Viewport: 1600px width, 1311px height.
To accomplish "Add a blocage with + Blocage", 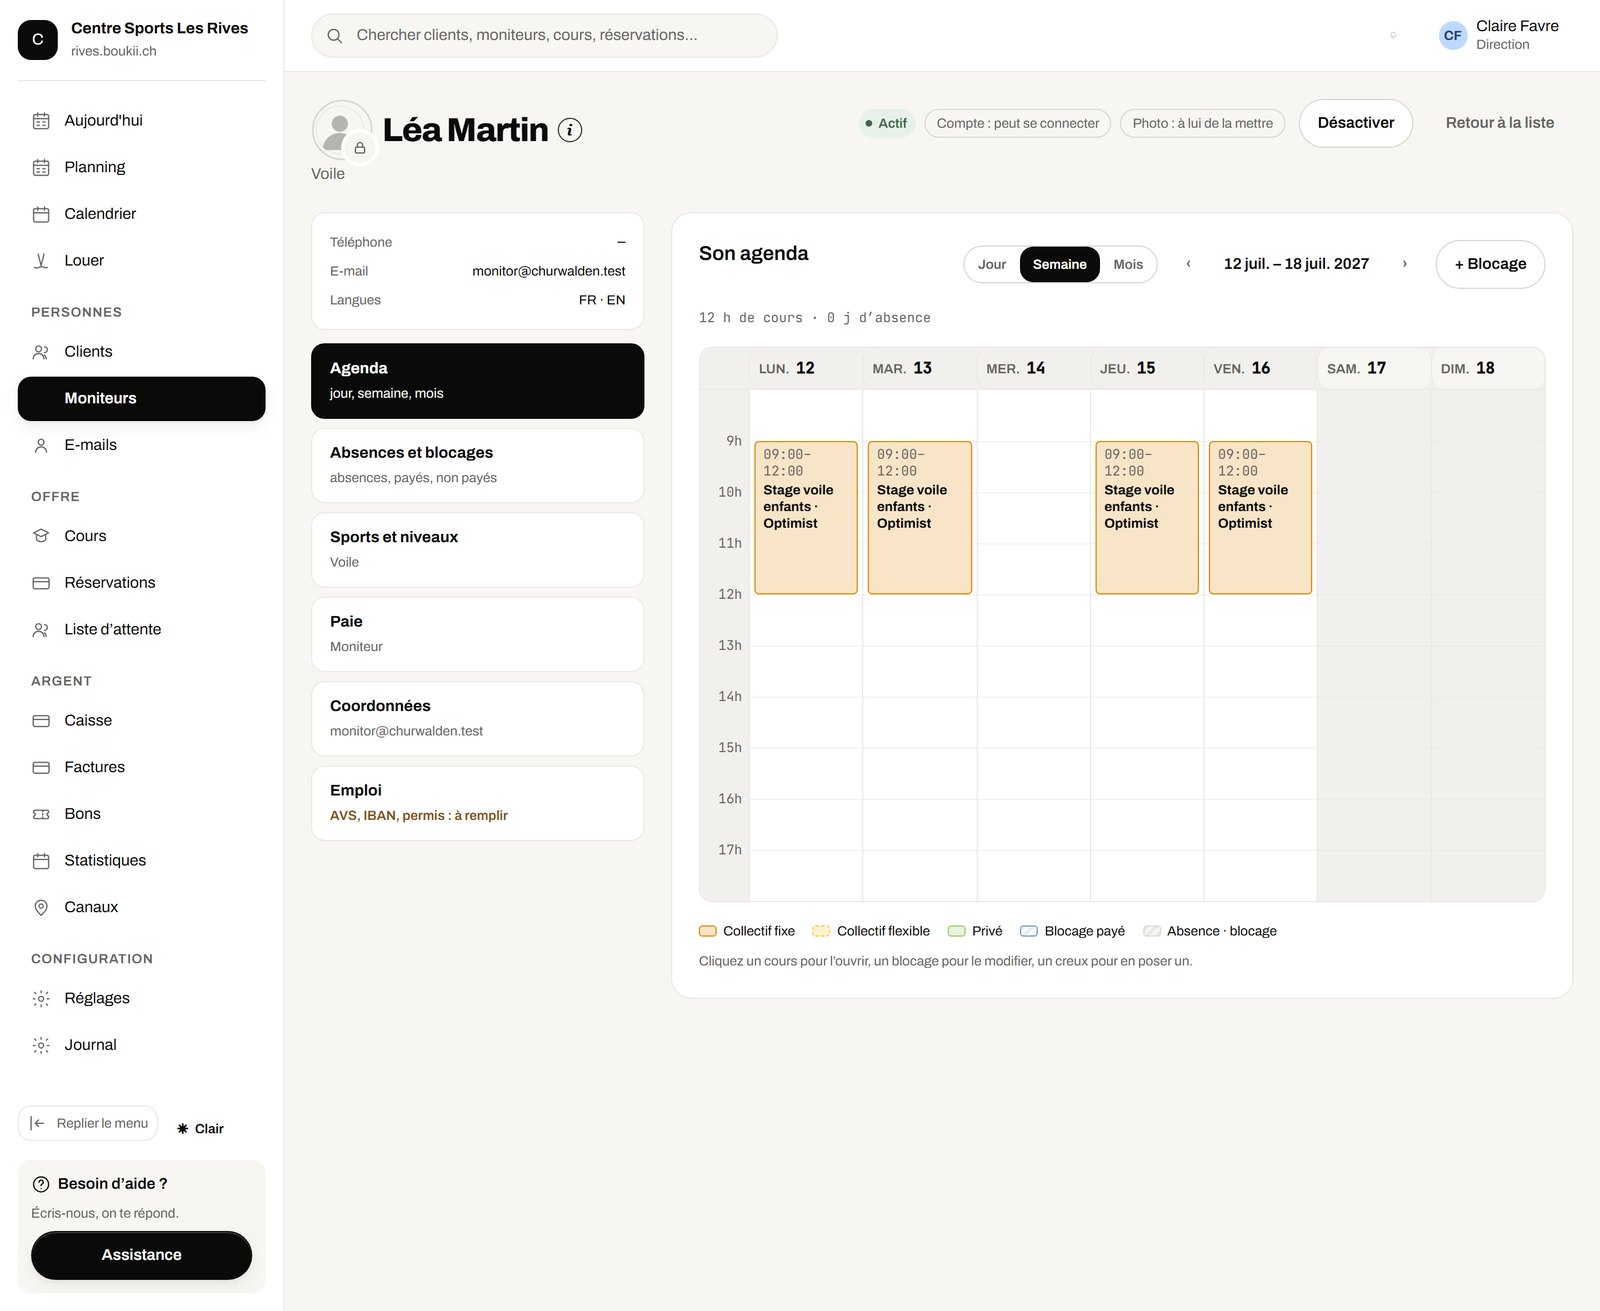I will point(1490,264).
